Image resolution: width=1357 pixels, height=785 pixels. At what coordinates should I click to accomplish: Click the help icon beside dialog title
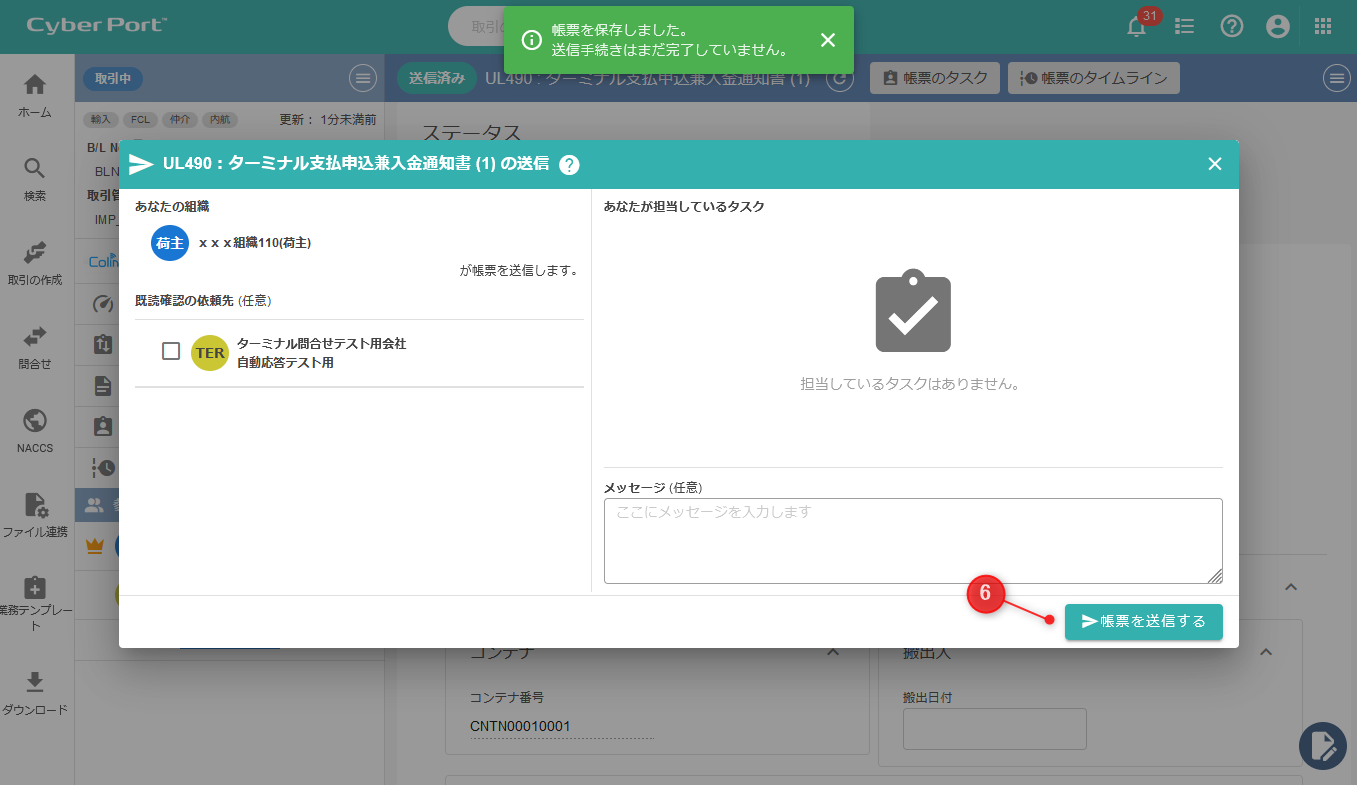click(569, 165)
